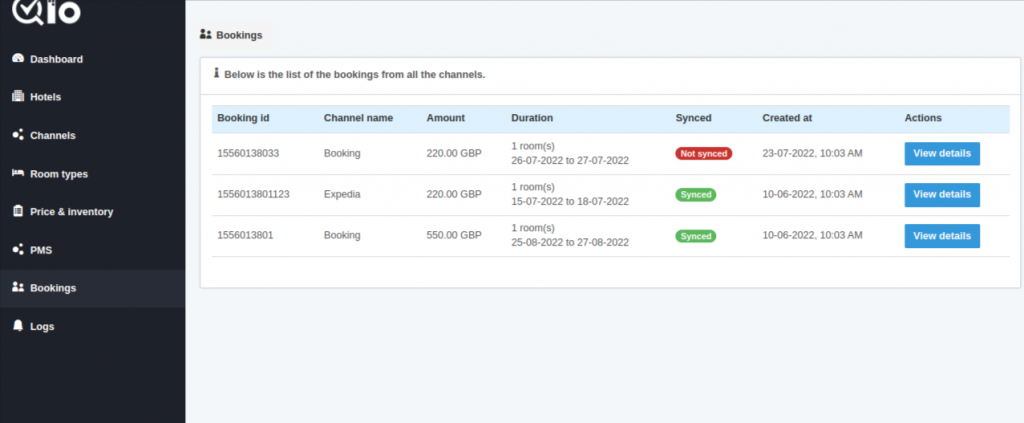Screen dimensions: 1024x423
Task: Click the PMS sidebar icon
Action: (18, 249)
